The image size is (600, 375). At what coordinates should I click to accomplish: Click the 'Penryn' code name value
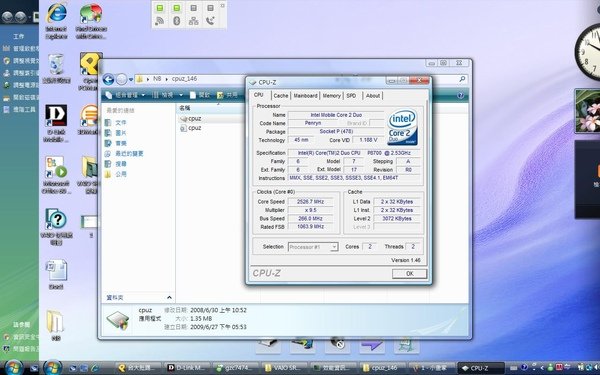(x=313, y=123)
